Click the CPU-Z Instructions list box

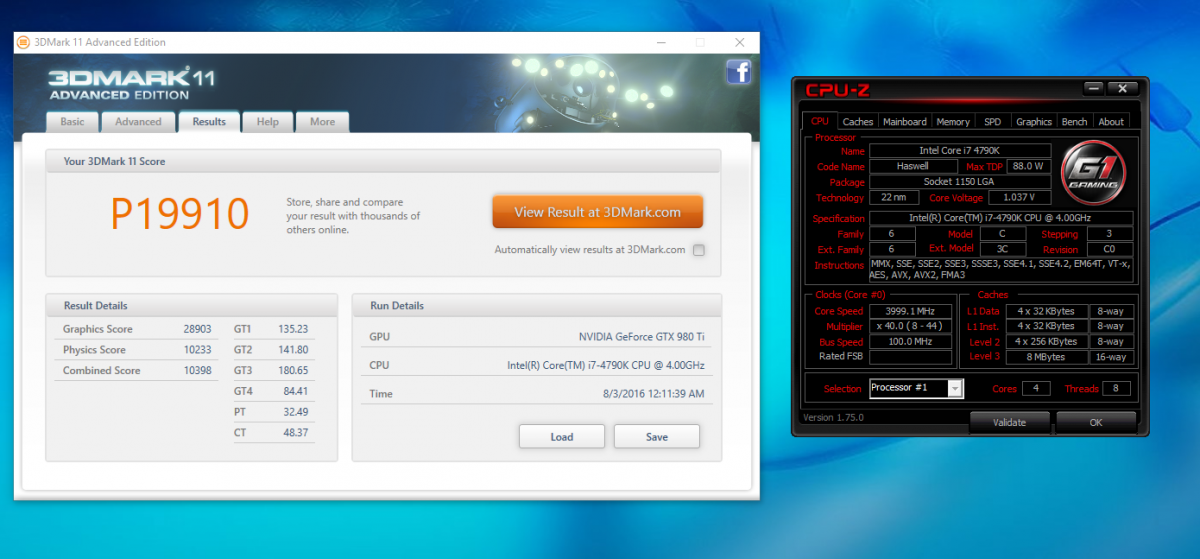pos(1001,270)
